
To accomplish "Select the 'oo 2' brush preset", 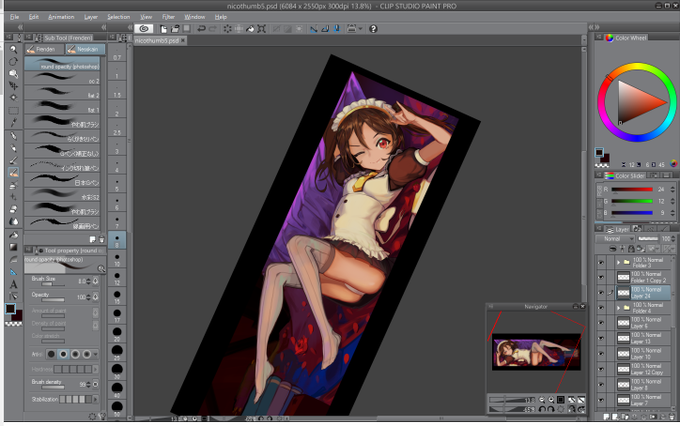I will pos(62,78).
